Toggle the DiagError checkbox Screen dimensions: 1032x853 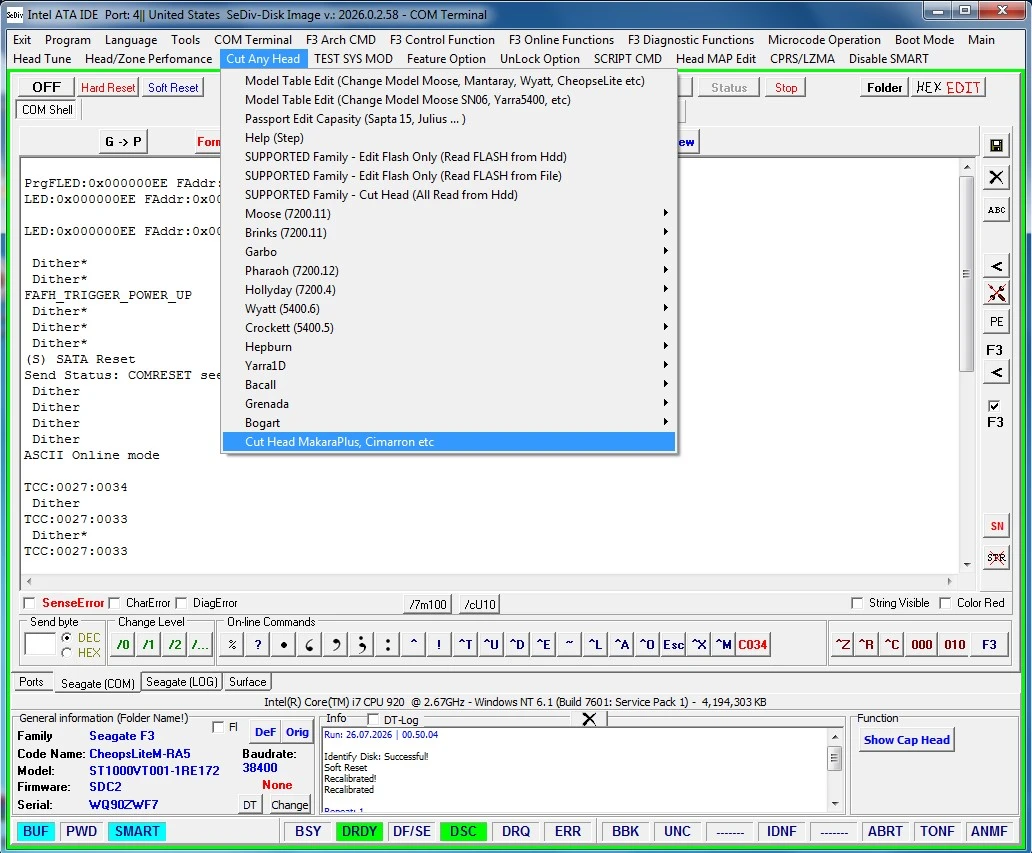pyautogui.click(x=181, y=603)
